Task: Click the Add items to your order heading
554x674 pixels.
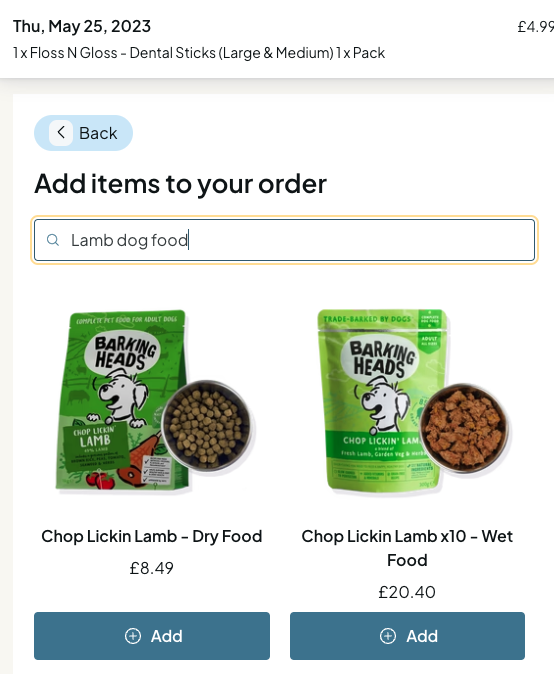Action: click(181, 184)
